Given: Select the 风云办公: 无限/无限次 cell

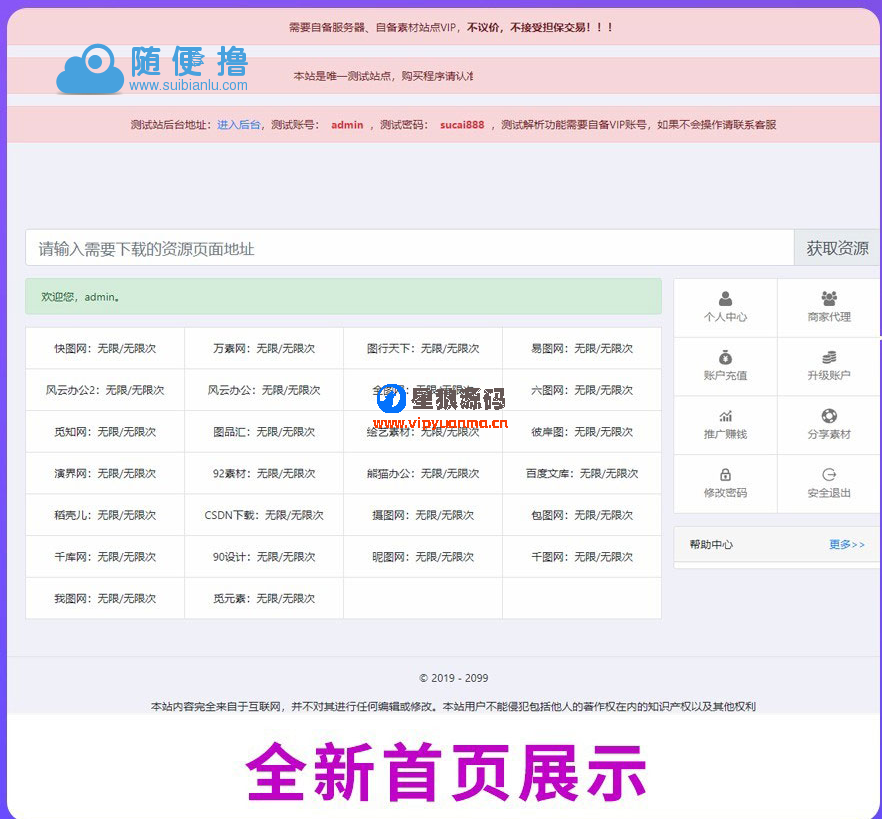Looking at the screenshot, I should coord(264,390).
